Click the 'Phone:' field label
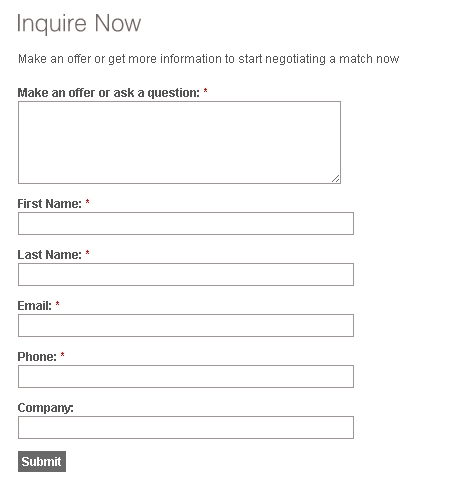The width and height of the screenshot is (451, 489). (x=37, y=356)
